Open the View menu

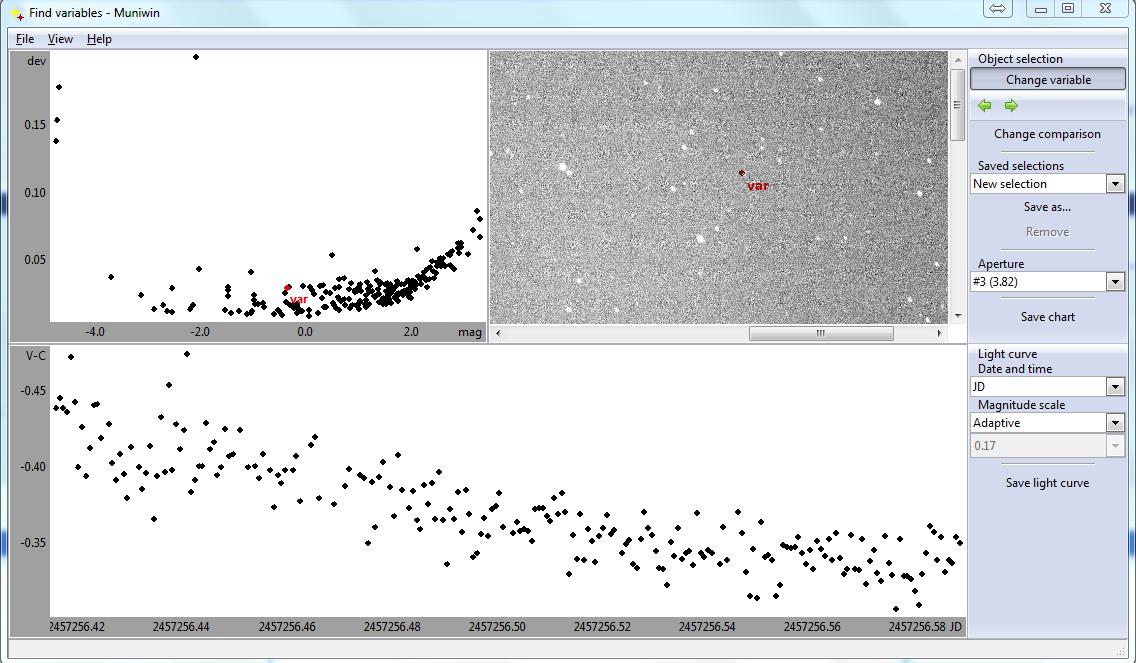click(60, 39)
